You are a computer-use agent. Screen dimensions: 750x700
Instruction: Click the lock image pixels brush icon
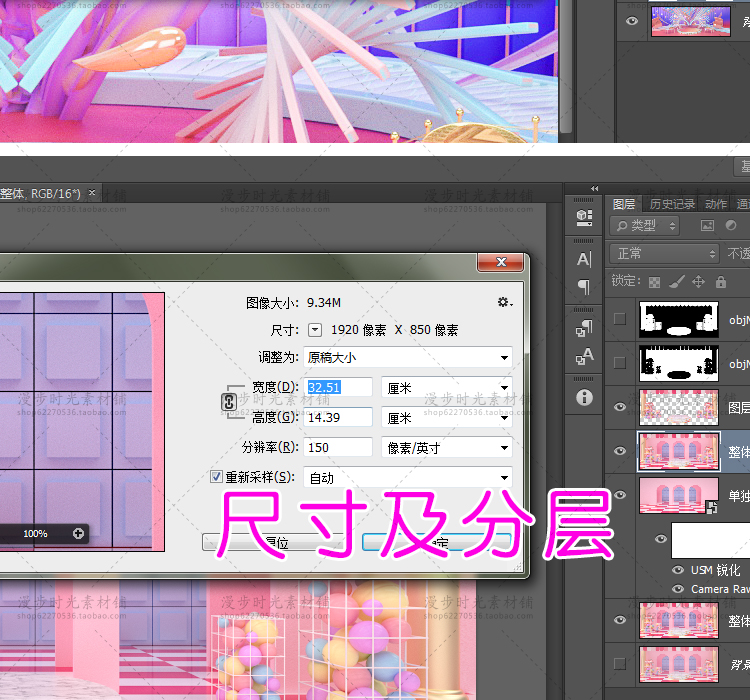[x=676, y=282]
